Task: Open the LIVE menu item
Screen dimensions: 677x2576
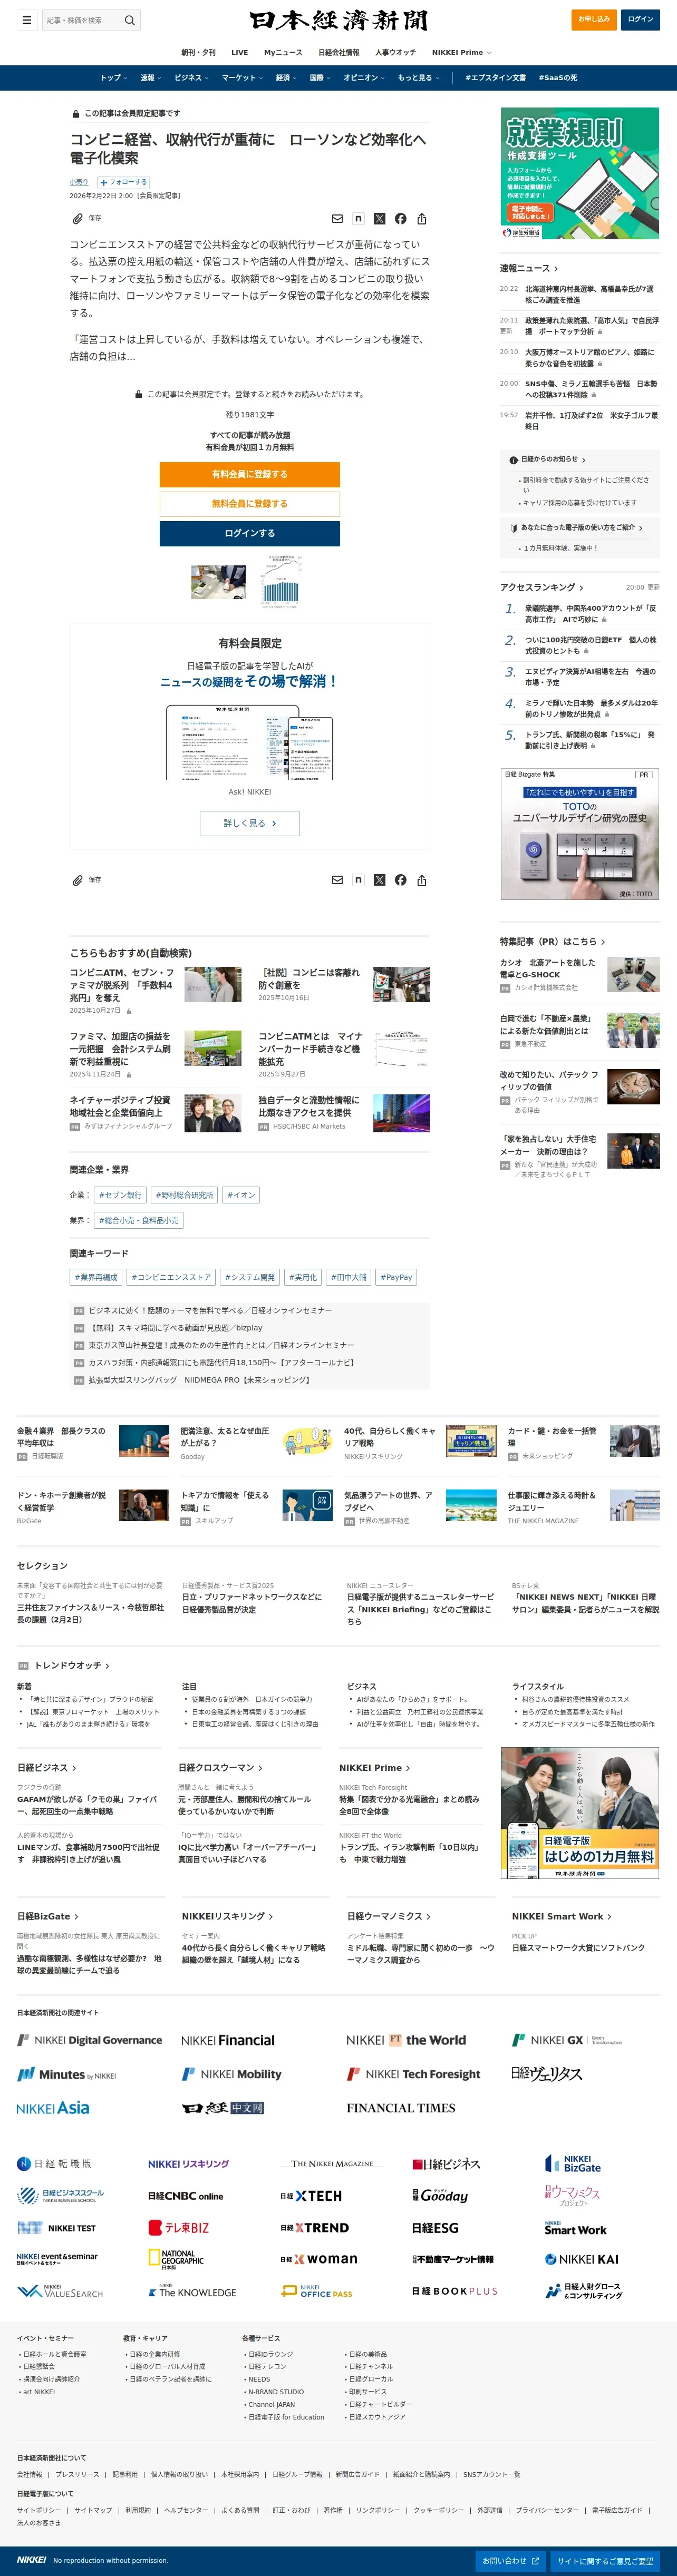Action: click(240, 52)
